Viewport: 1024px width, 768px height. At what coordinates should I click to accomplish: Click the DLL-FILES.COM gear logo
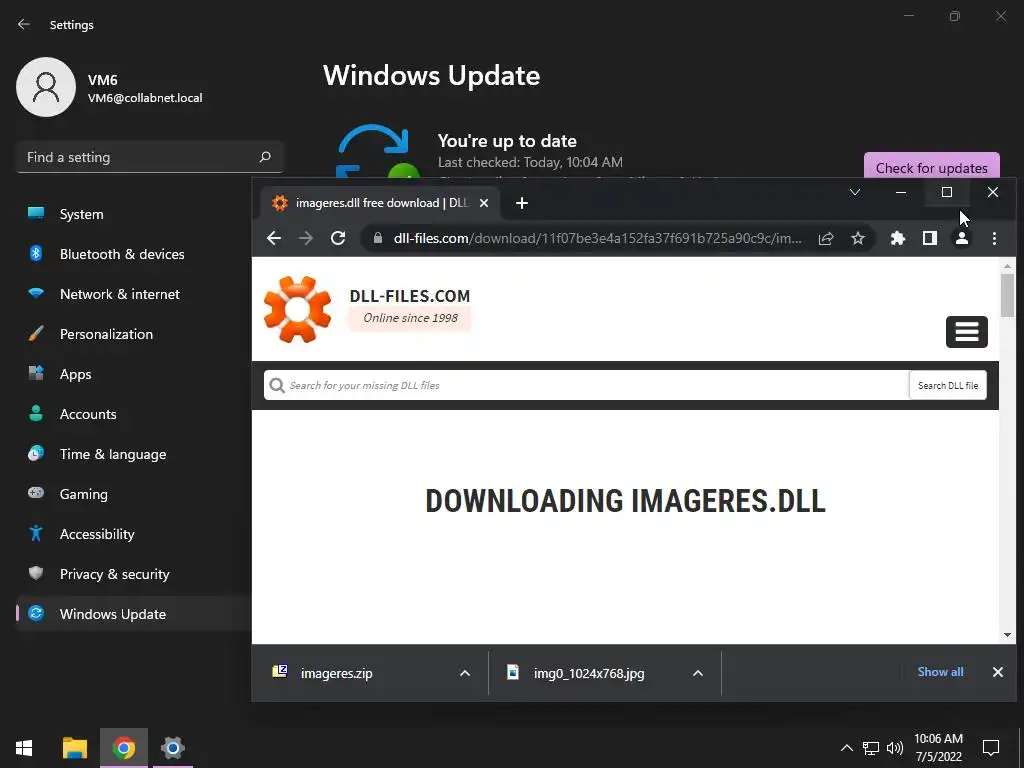pyautogui.click(x=298, y=310)
